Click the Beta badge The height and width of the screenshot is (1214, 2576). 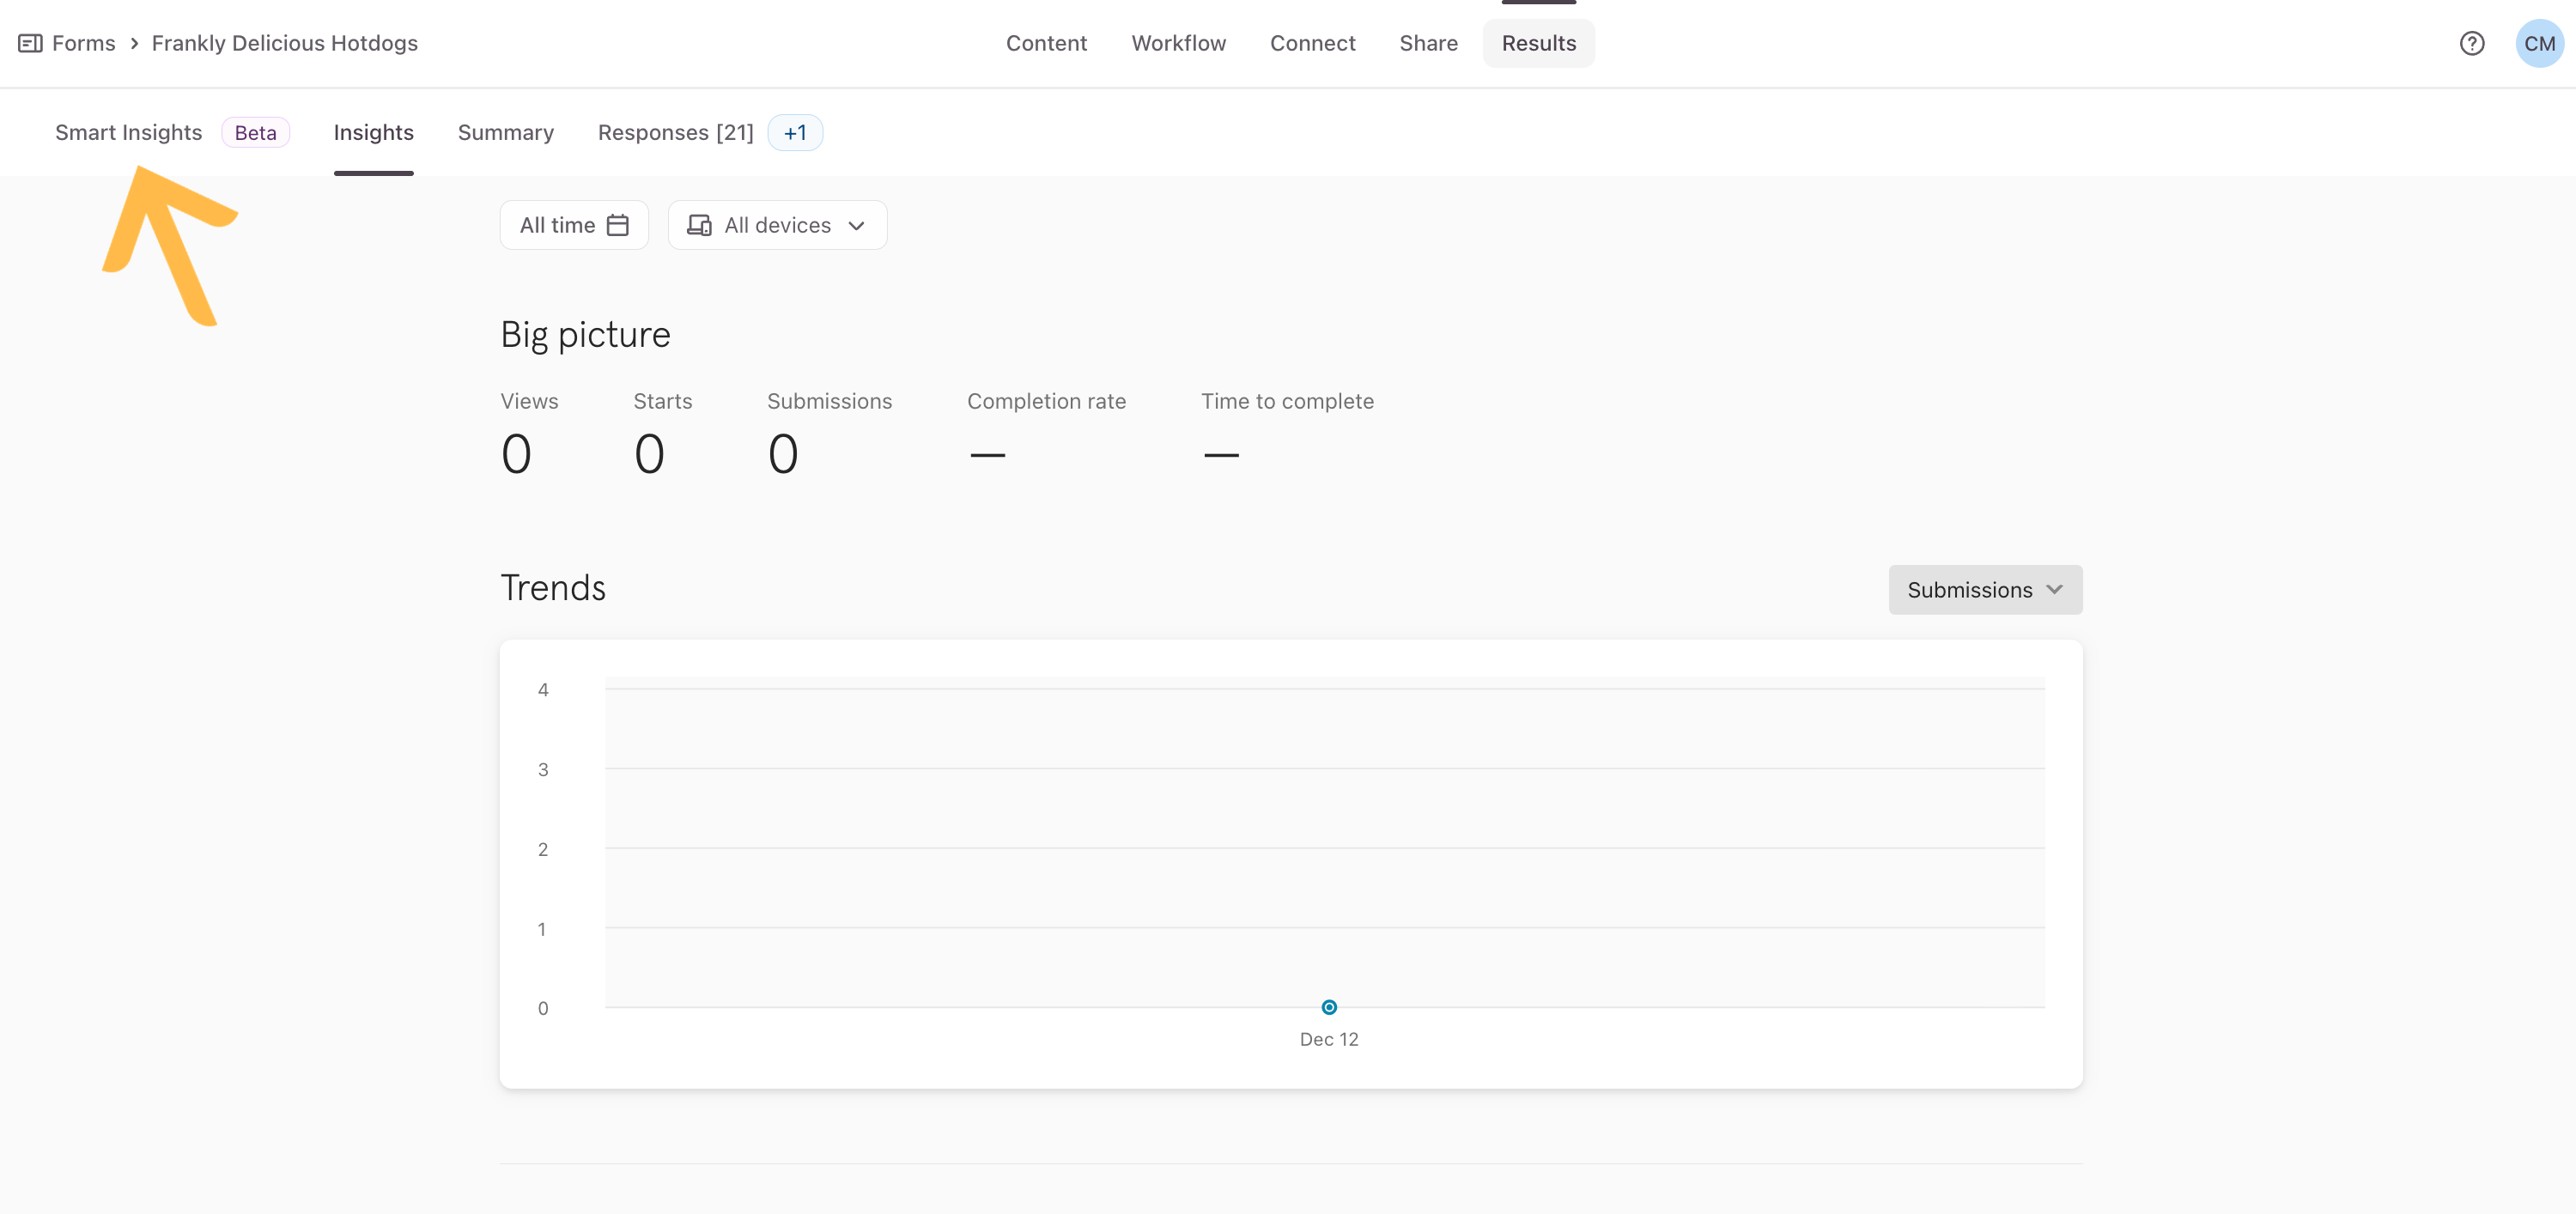click(255, 133)
